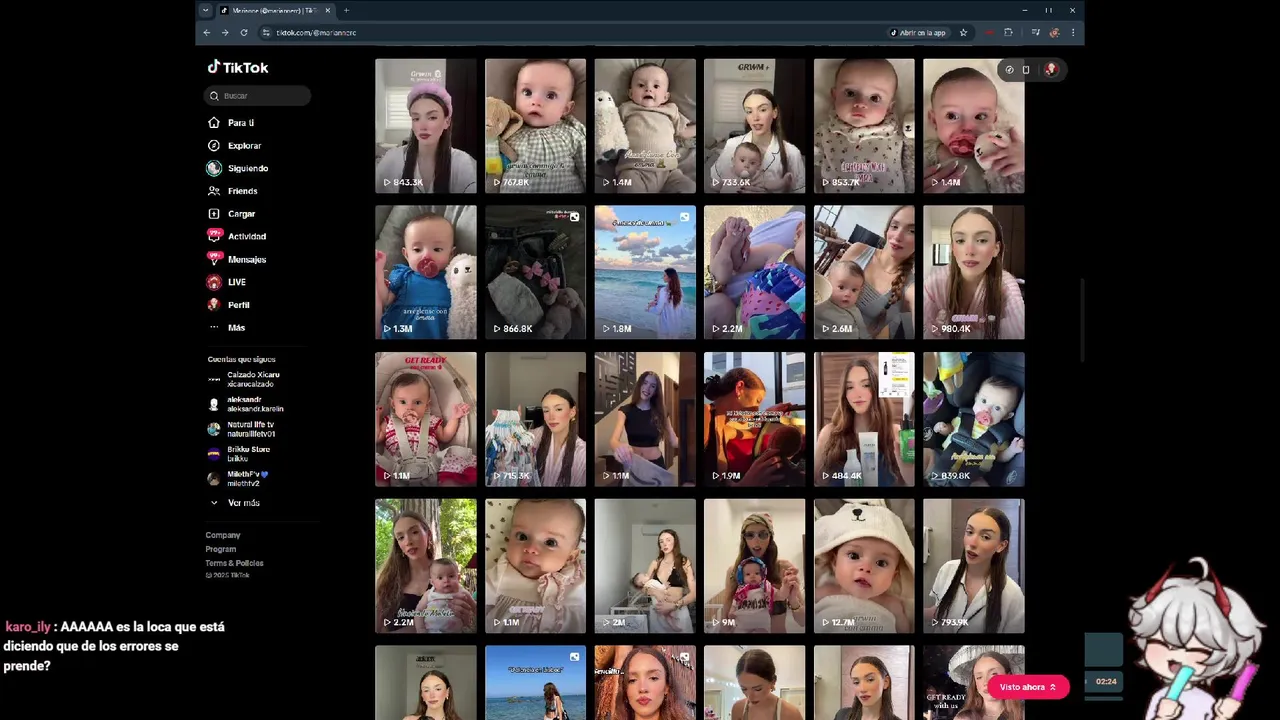Open the tab search dropdown
This screenshot has height=720, width=1280.
pos(205,11)
